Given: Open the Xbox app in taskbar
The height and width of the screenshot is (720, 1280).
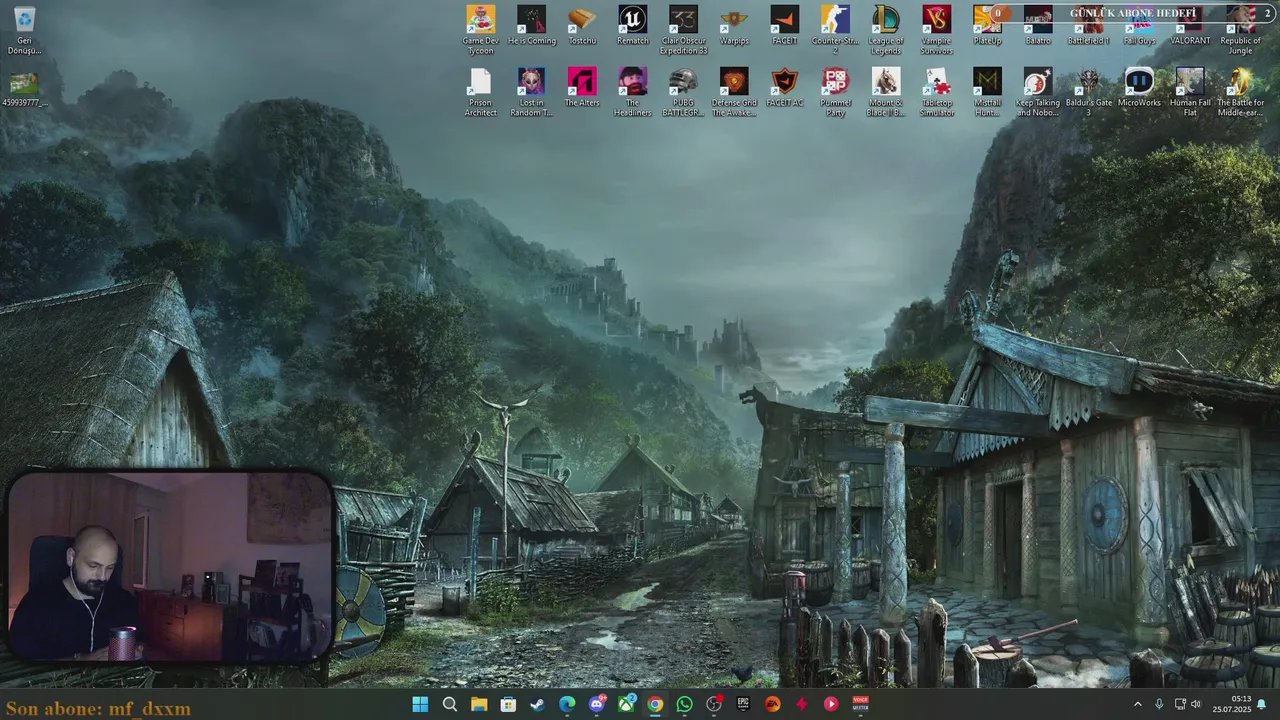Looking at the screenshot, I should coord(626,704).
